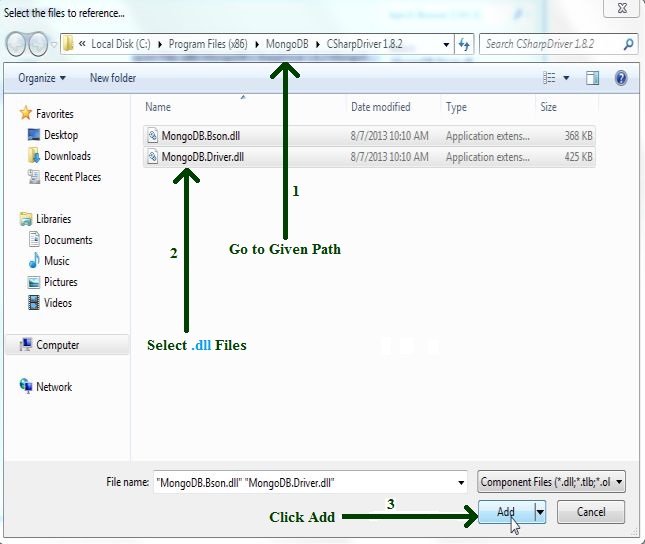Select the MongoDB.Bson.dll file
645x544 pixels.
point(369,136)
